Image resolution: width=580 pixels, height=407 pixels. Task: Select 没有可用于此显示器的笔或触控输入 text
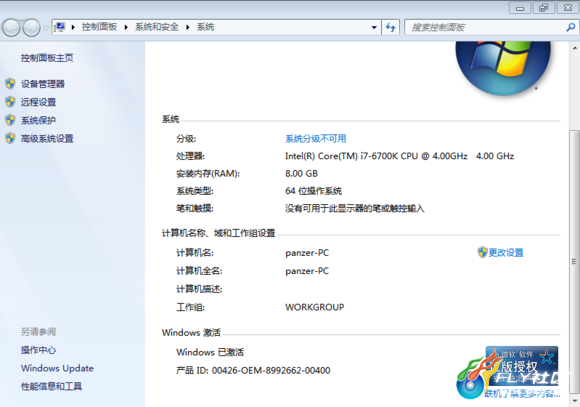(355, 208)
